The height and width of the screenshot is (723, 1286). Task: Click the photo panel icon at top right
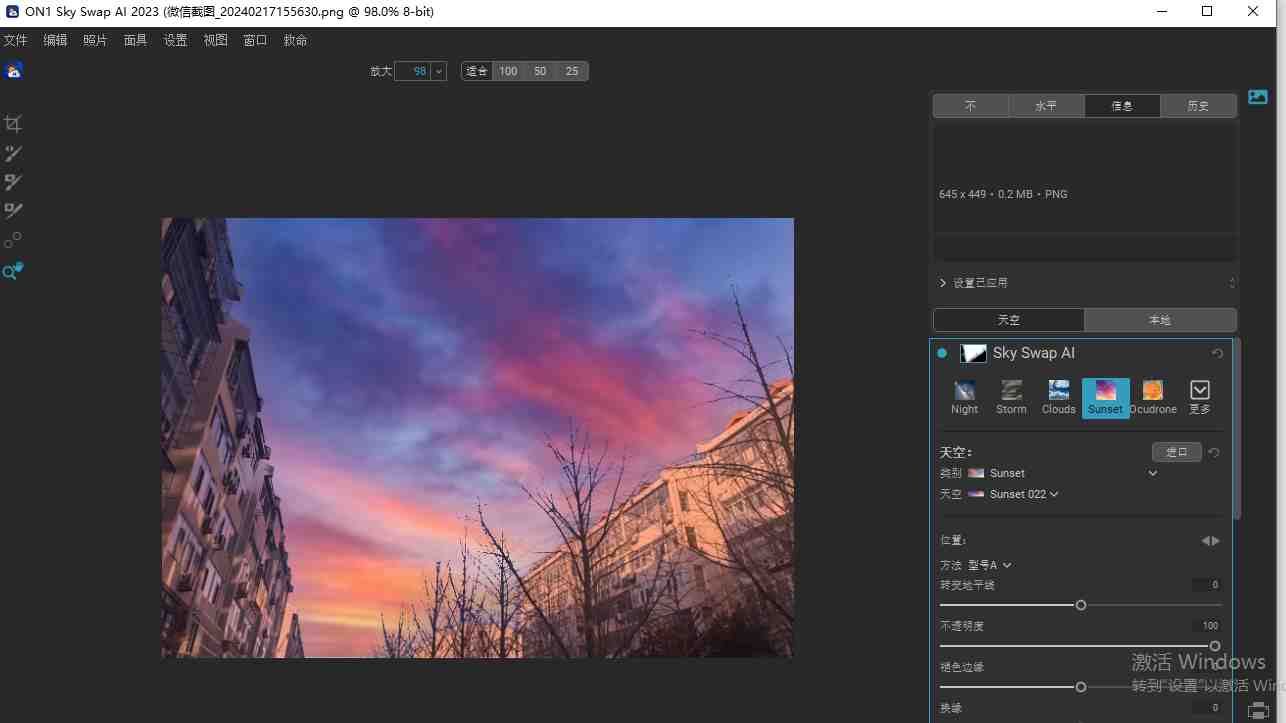pos(1258,97)
